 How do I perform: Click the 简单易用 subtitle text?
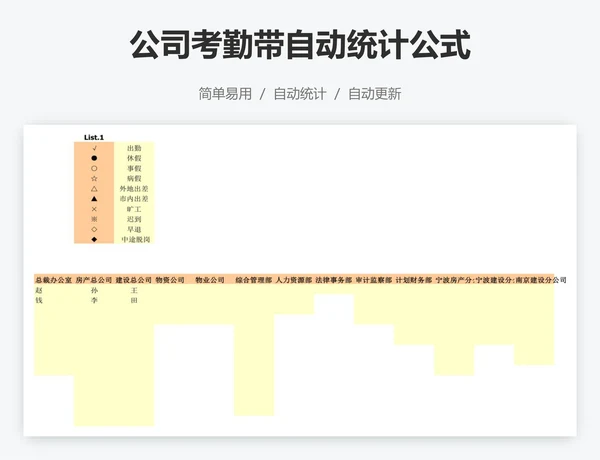(x=225, y=94)
